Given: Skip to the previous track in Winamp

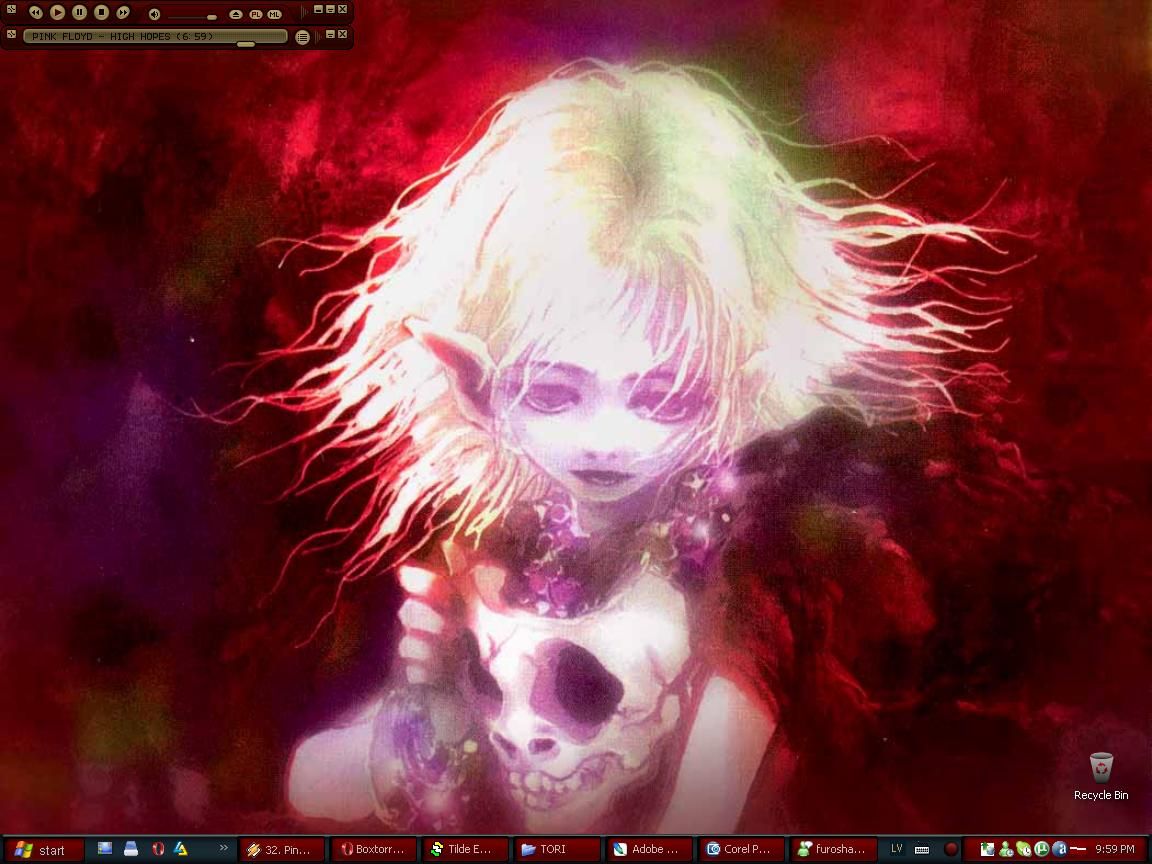Looking at the screenshot, I should pos(35,12).
